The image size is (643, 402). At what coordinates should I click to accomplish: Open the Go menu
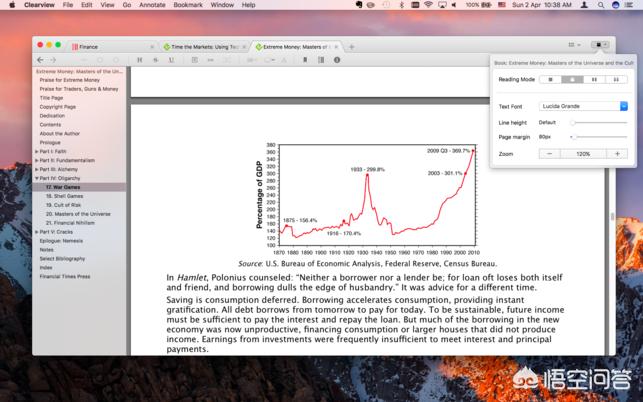tap(127, 5)
